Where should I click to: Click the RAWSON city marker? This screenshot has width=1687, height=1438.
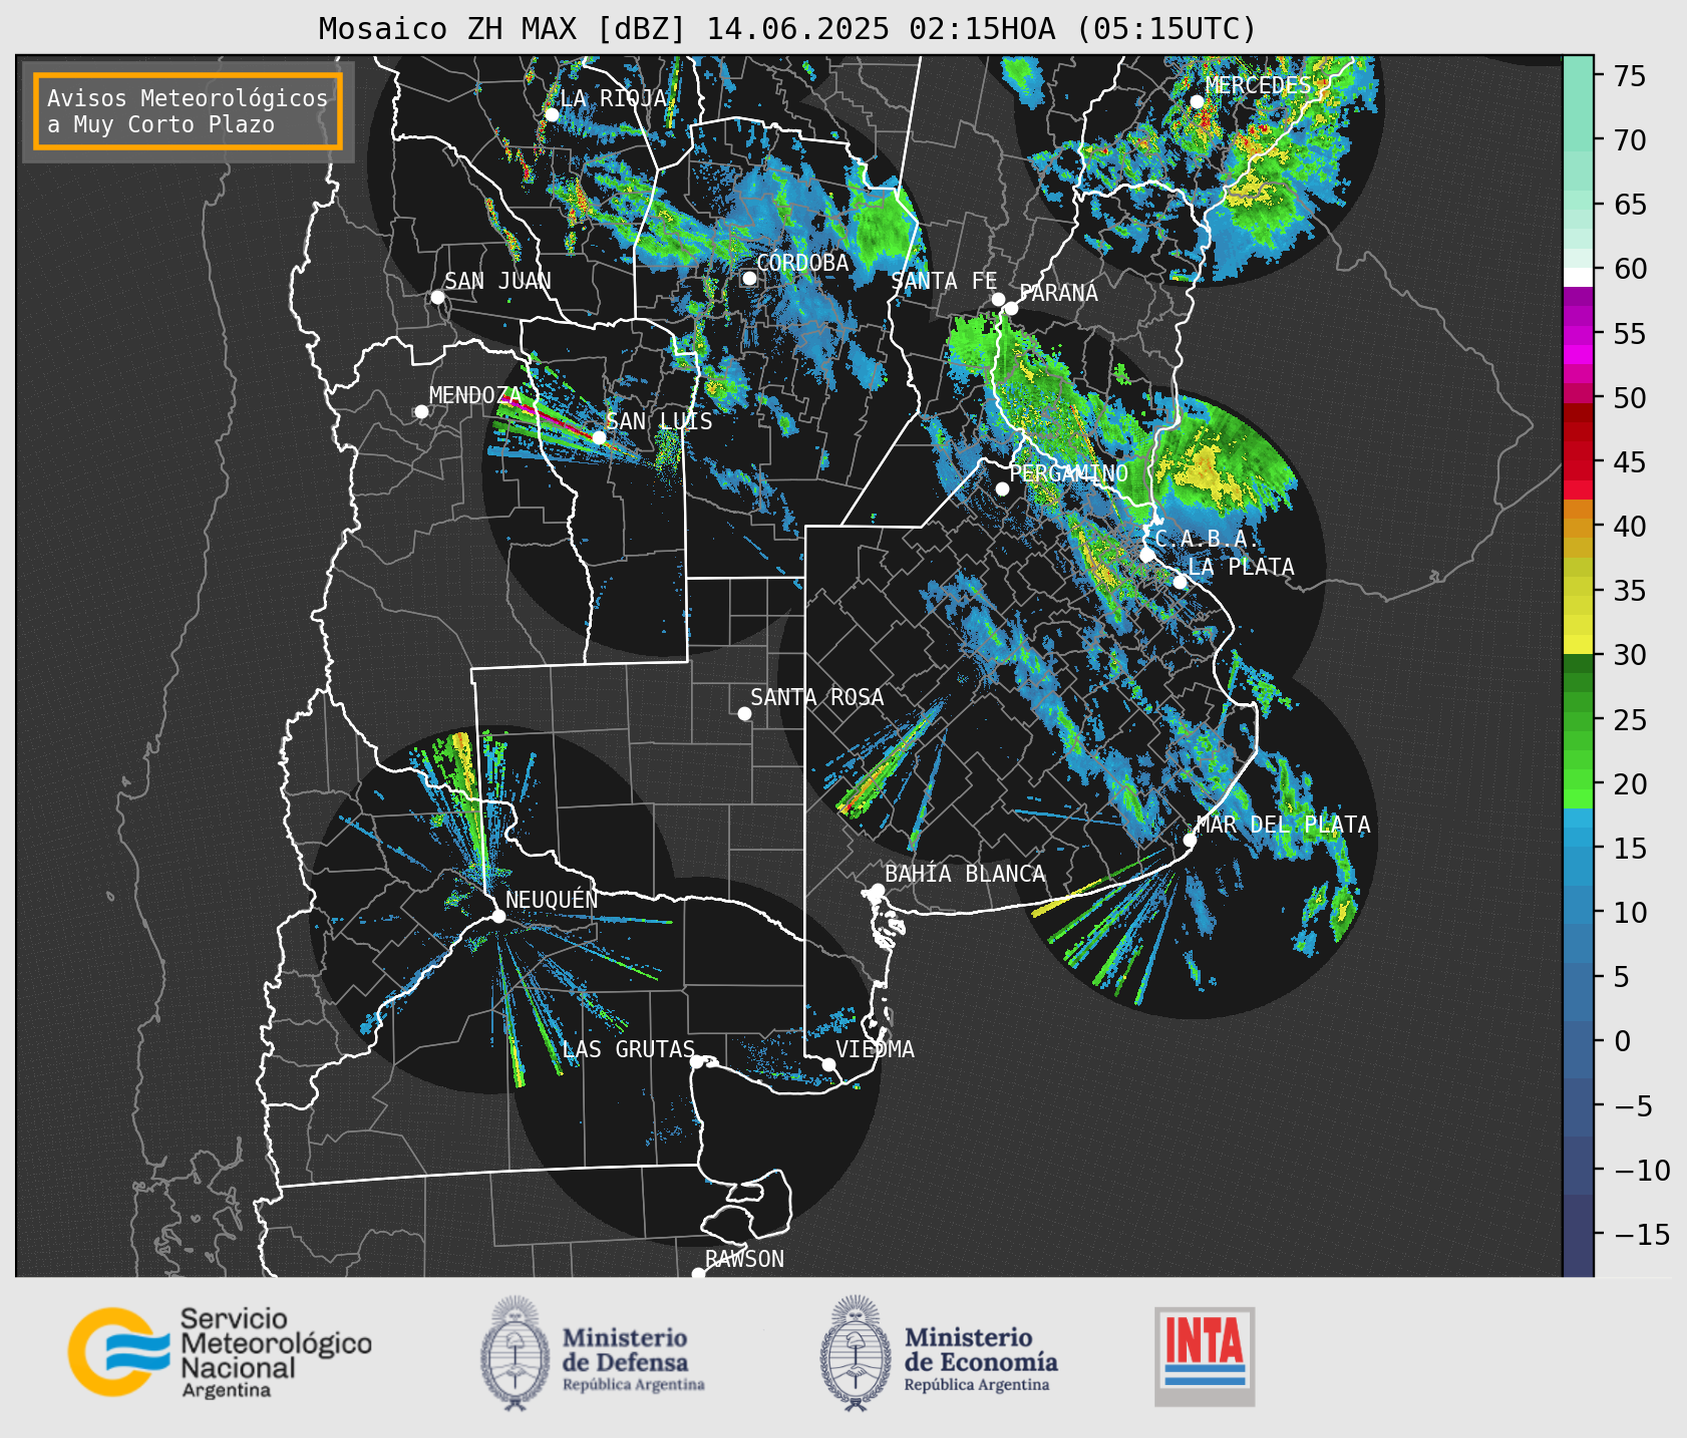point(698,1273)
